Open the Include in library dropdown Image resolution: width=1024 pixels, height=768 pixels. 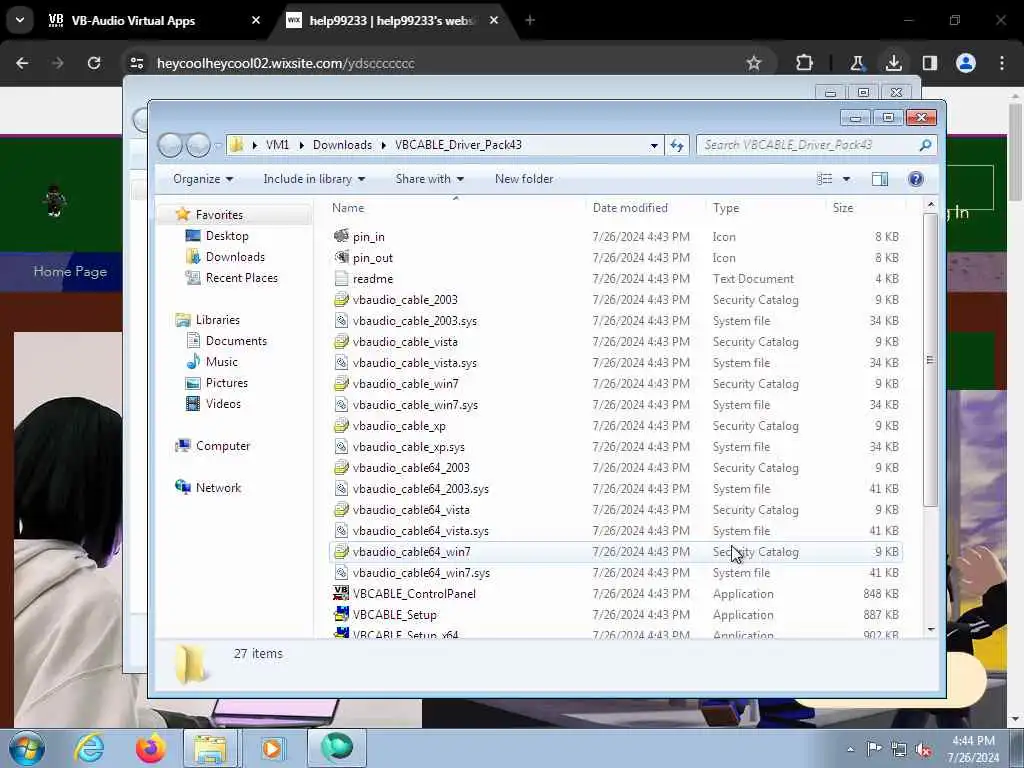point(314,179)
